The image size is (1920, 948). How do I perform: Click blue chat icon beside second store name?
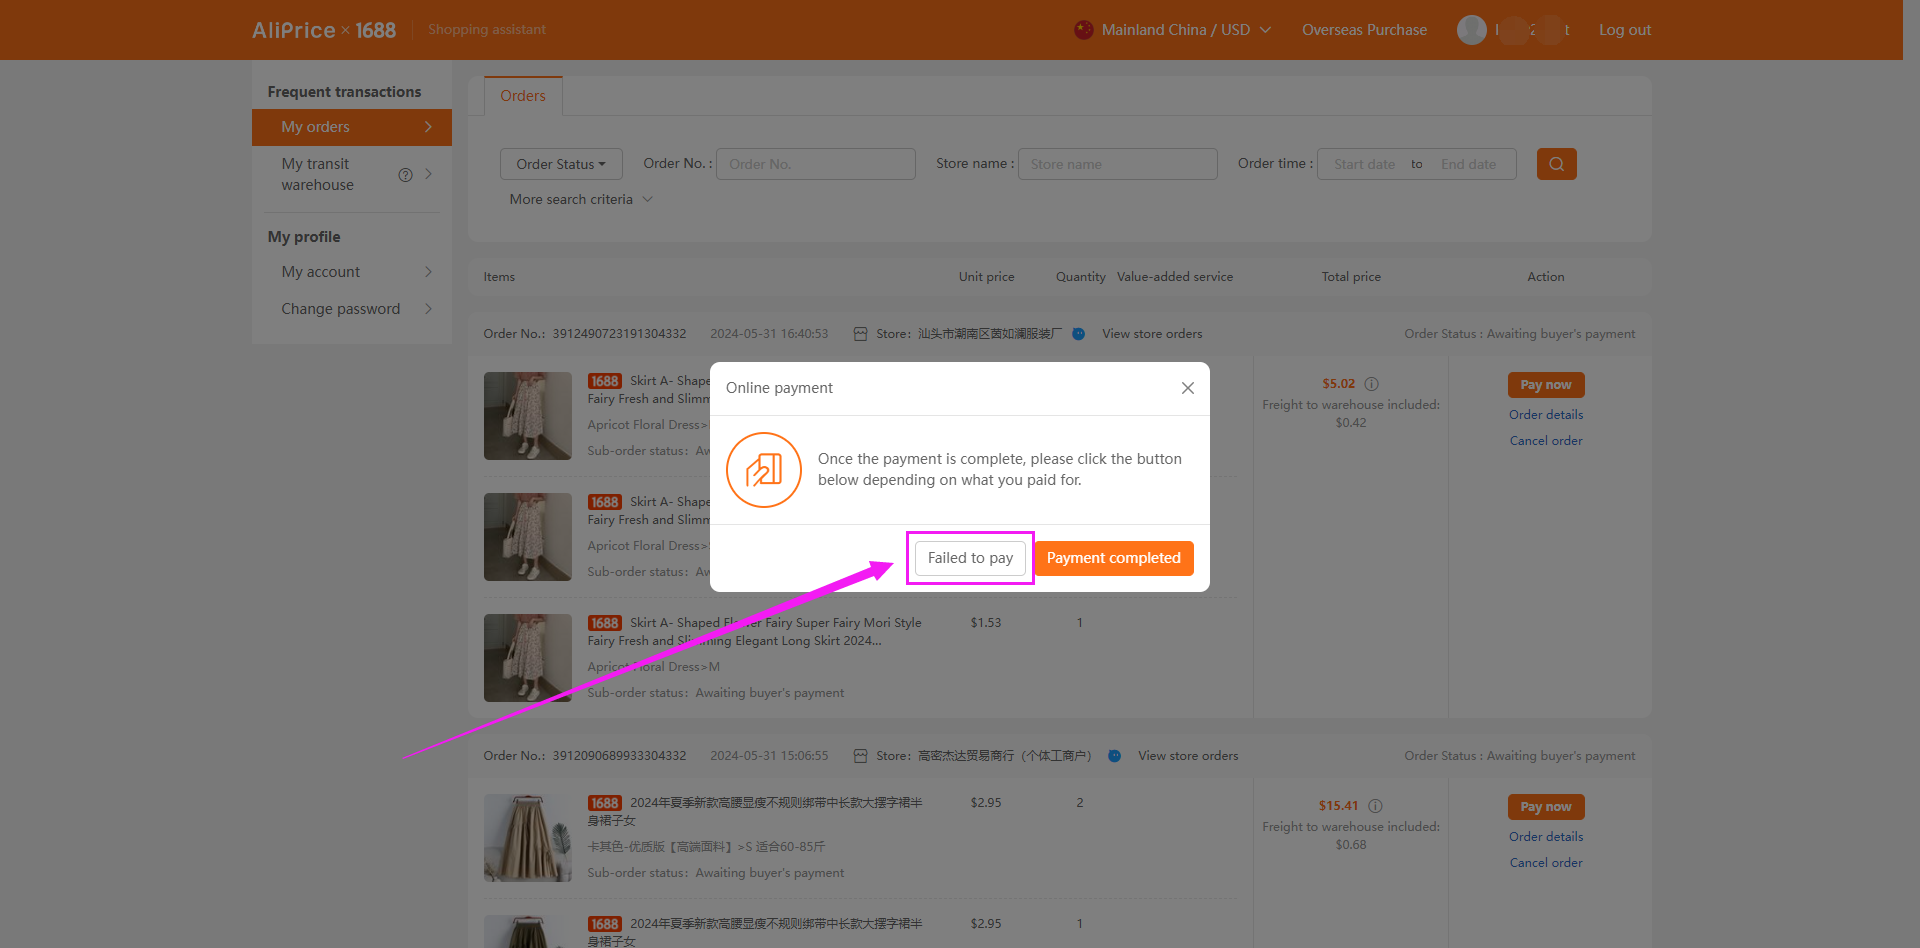pos(1114,756)
